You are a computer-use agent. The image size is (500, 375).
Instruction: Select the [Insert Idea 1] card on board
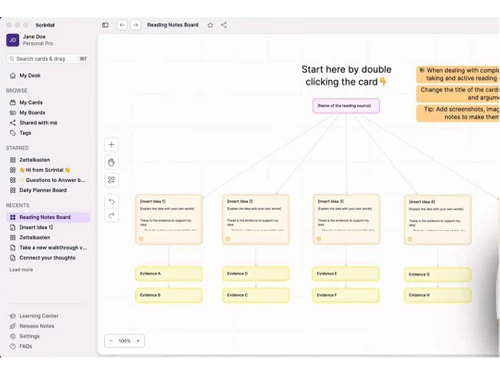point(169,220)
